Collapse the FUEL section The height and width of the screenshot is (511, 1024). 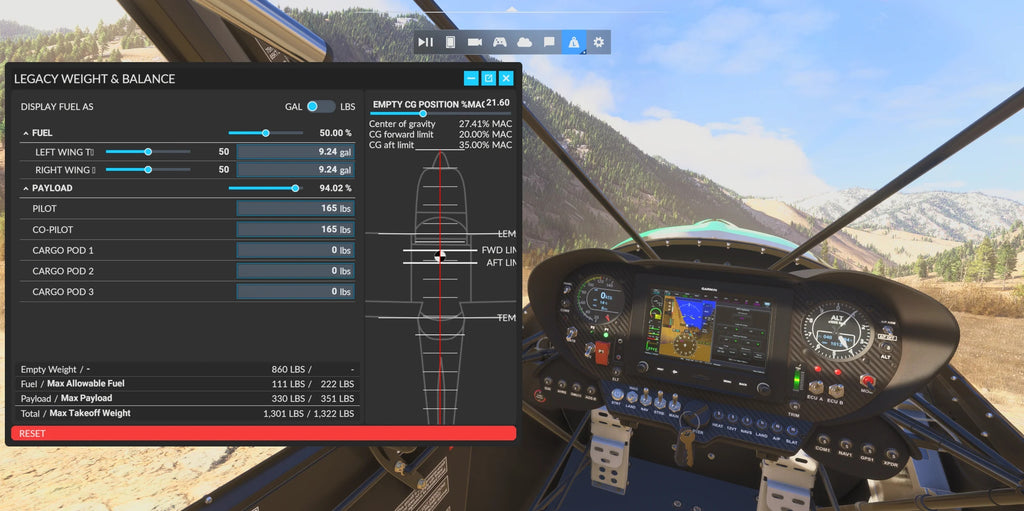[x=26, y=133]
